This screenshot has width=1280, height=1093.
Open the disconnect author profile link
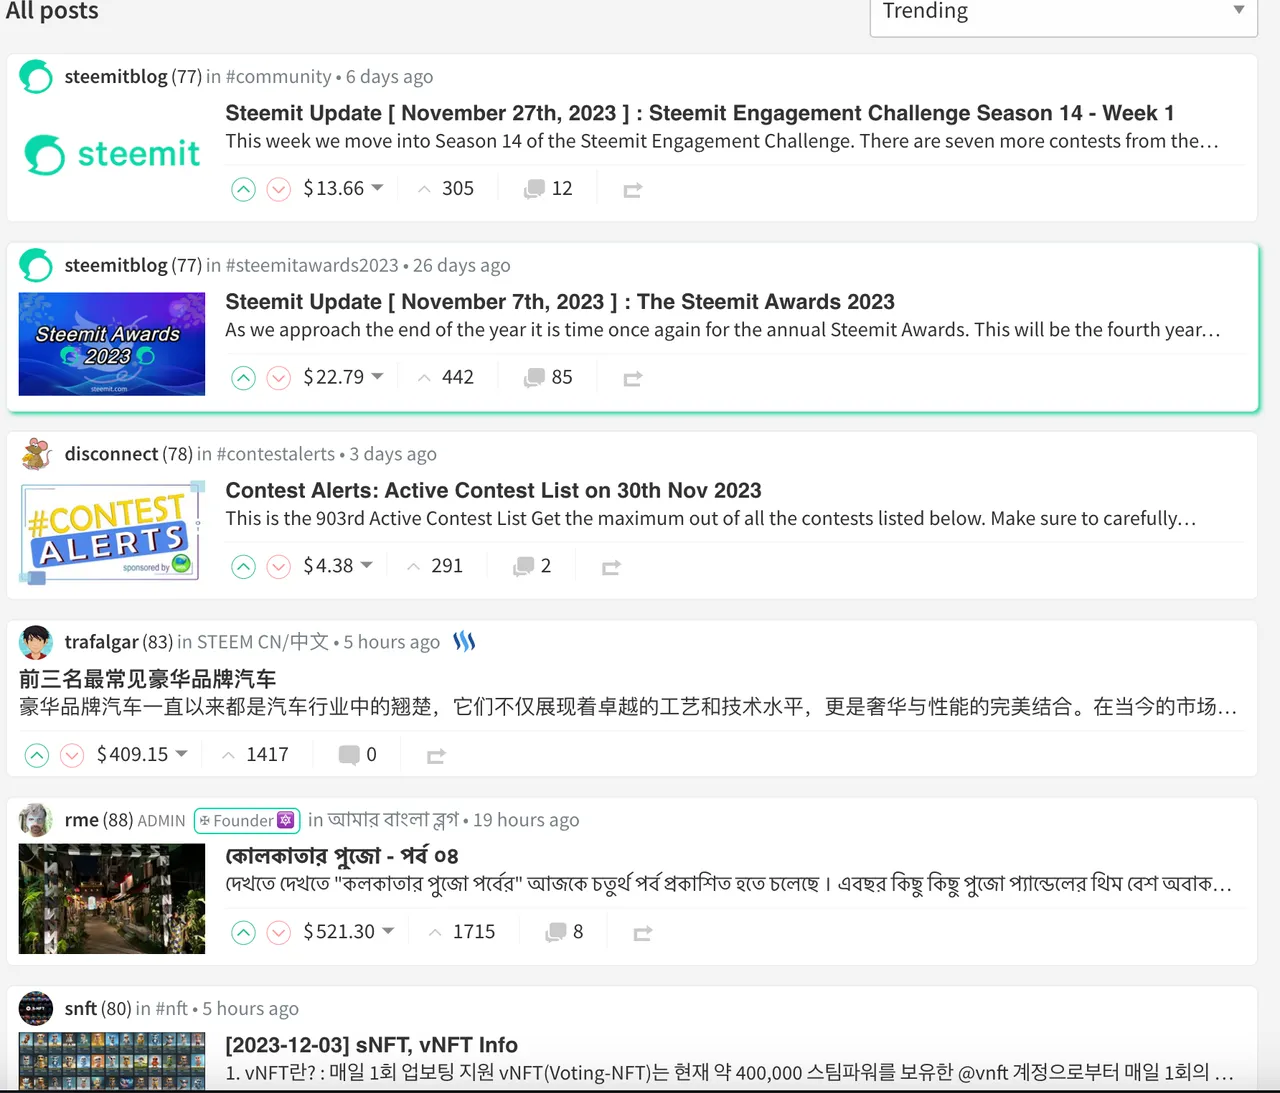(x=111, y=454)
